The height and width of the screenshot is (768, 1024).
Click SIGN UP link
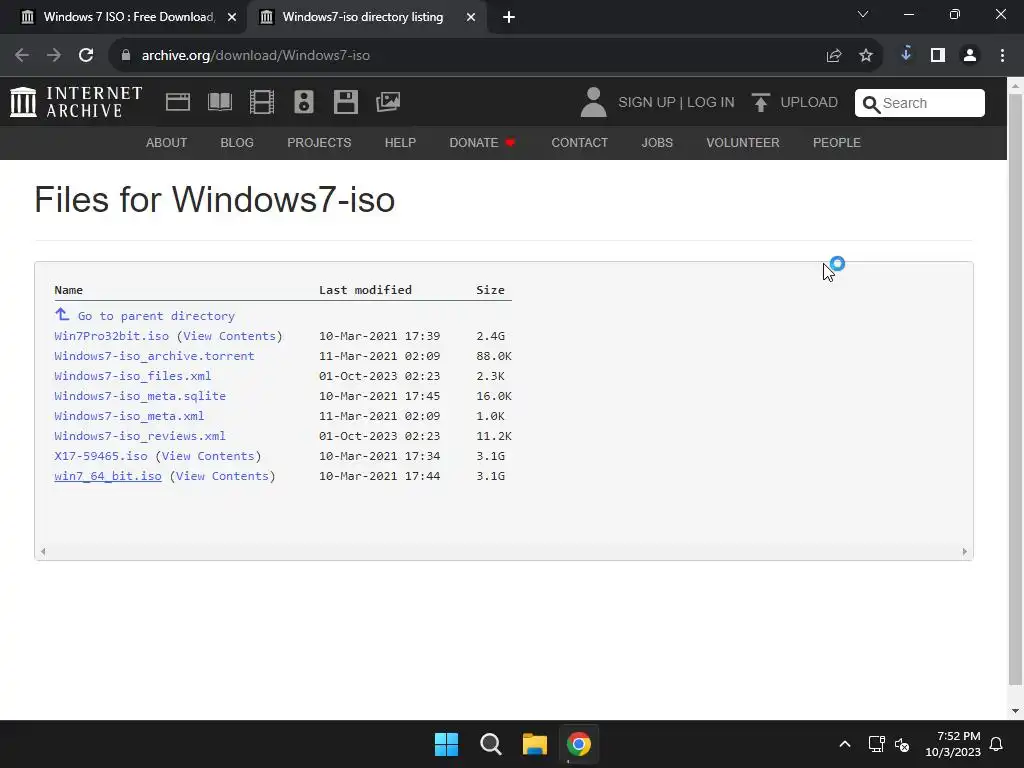tap(647, 103)
